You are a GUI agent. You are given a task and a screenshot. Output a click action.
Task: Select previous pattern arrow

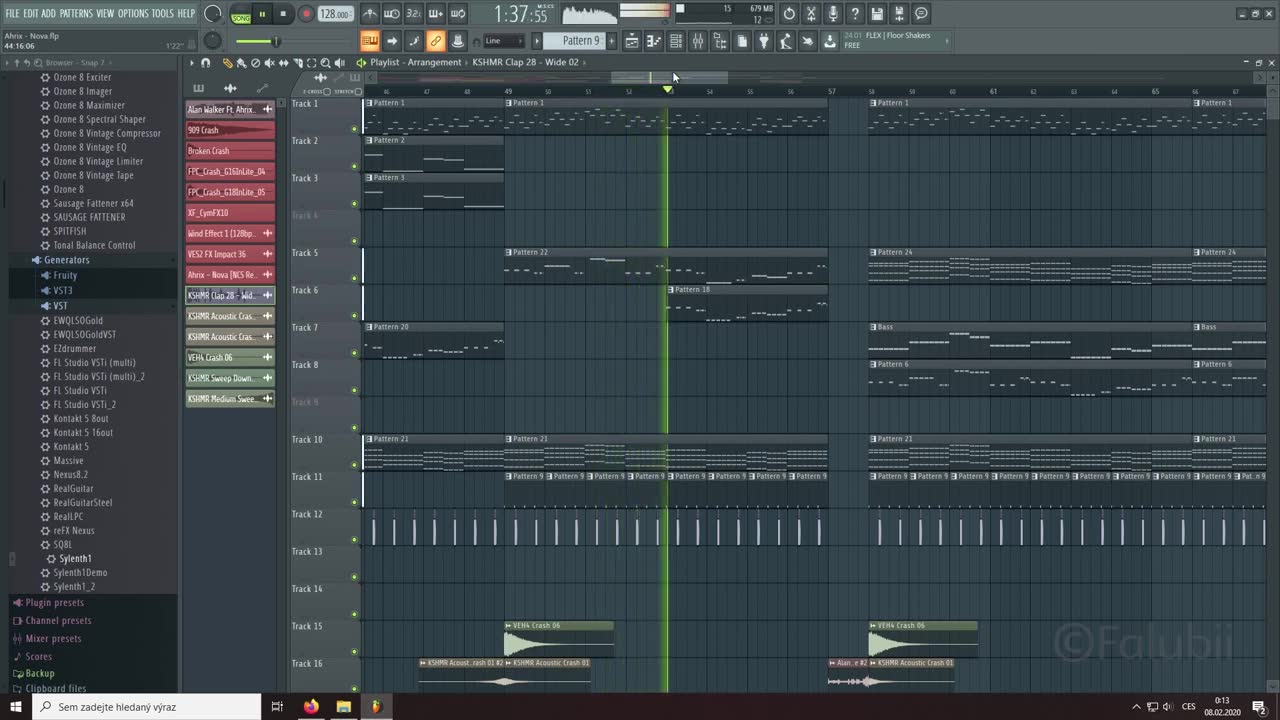[x=537, y=41]
